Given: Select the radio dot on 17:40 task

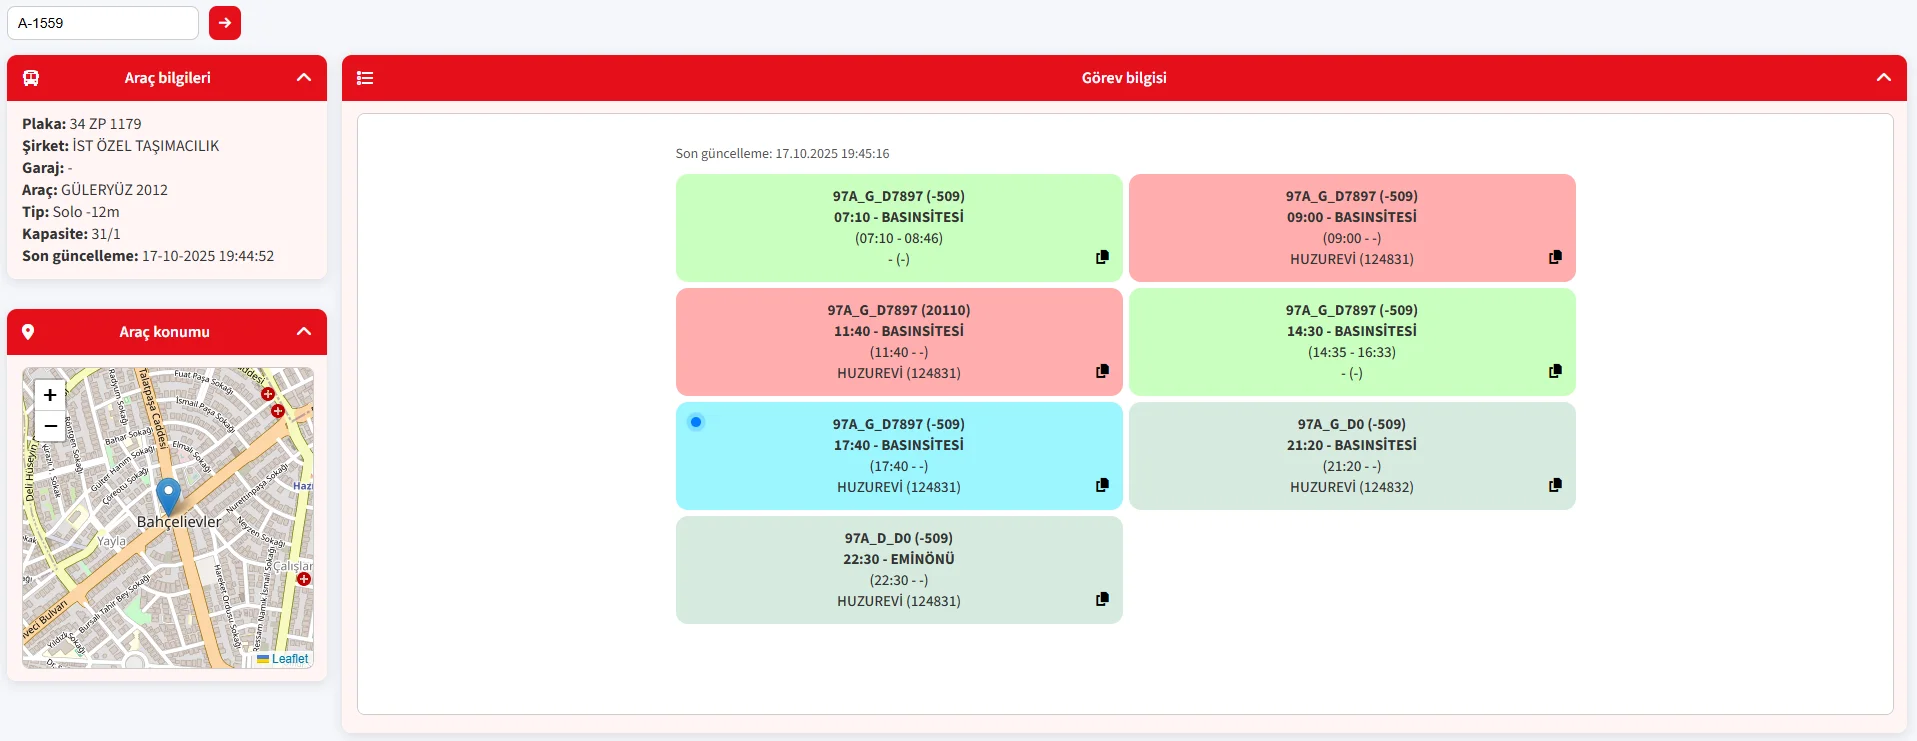Looking at the screenshot, I should [x=696, y=422].
